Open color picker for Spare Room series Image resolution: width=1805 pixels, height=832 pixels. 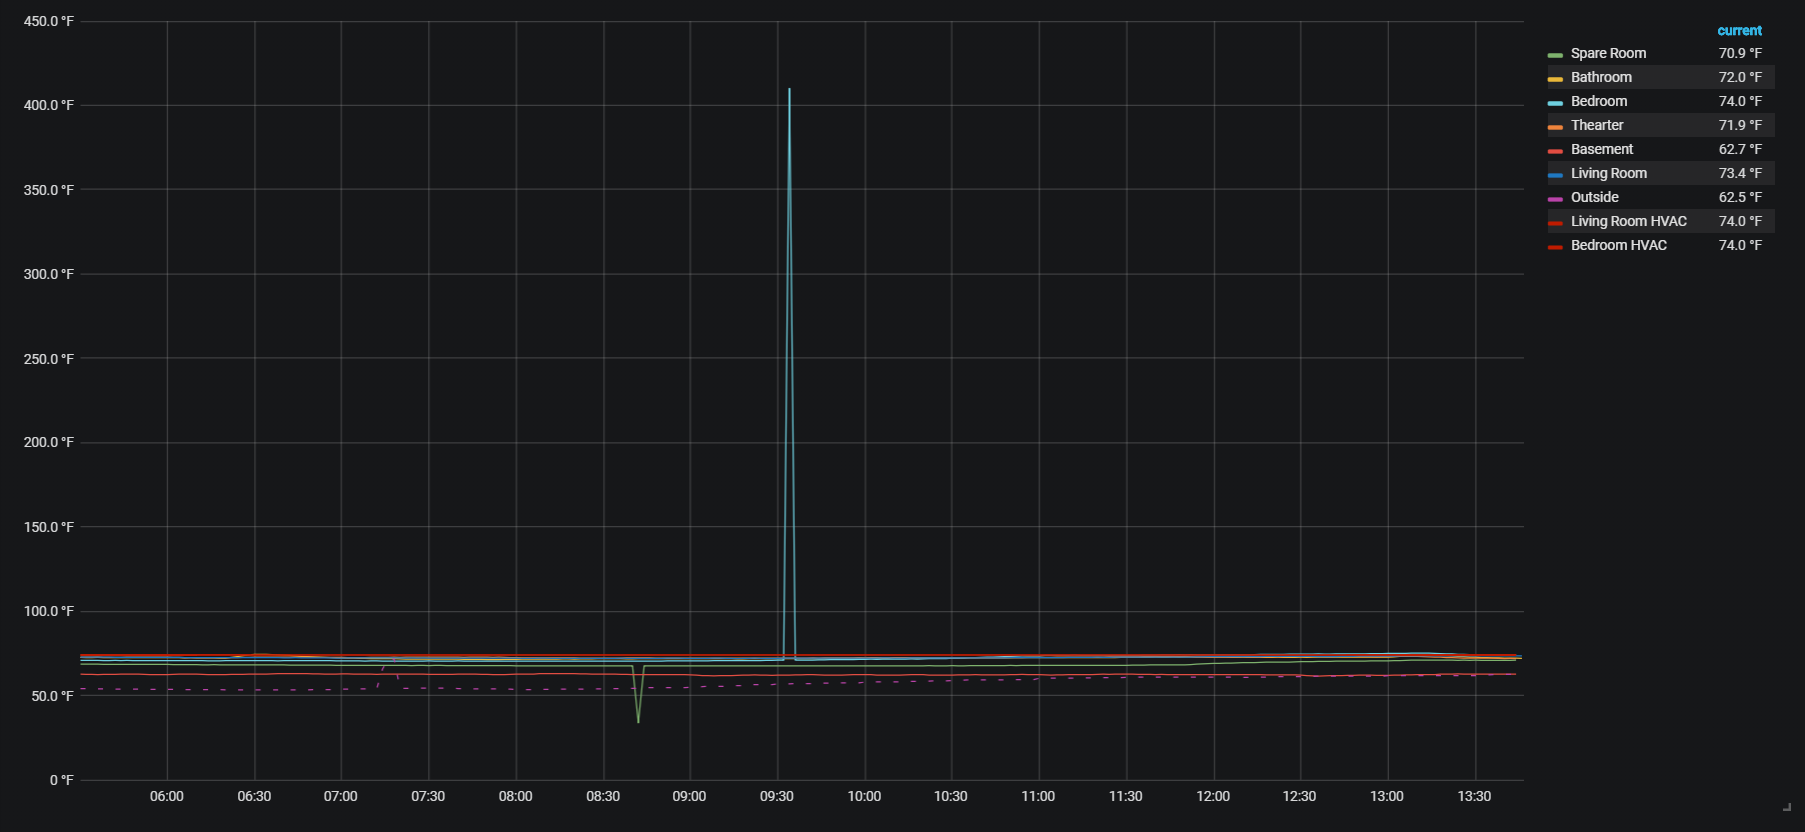point(1554,55)
